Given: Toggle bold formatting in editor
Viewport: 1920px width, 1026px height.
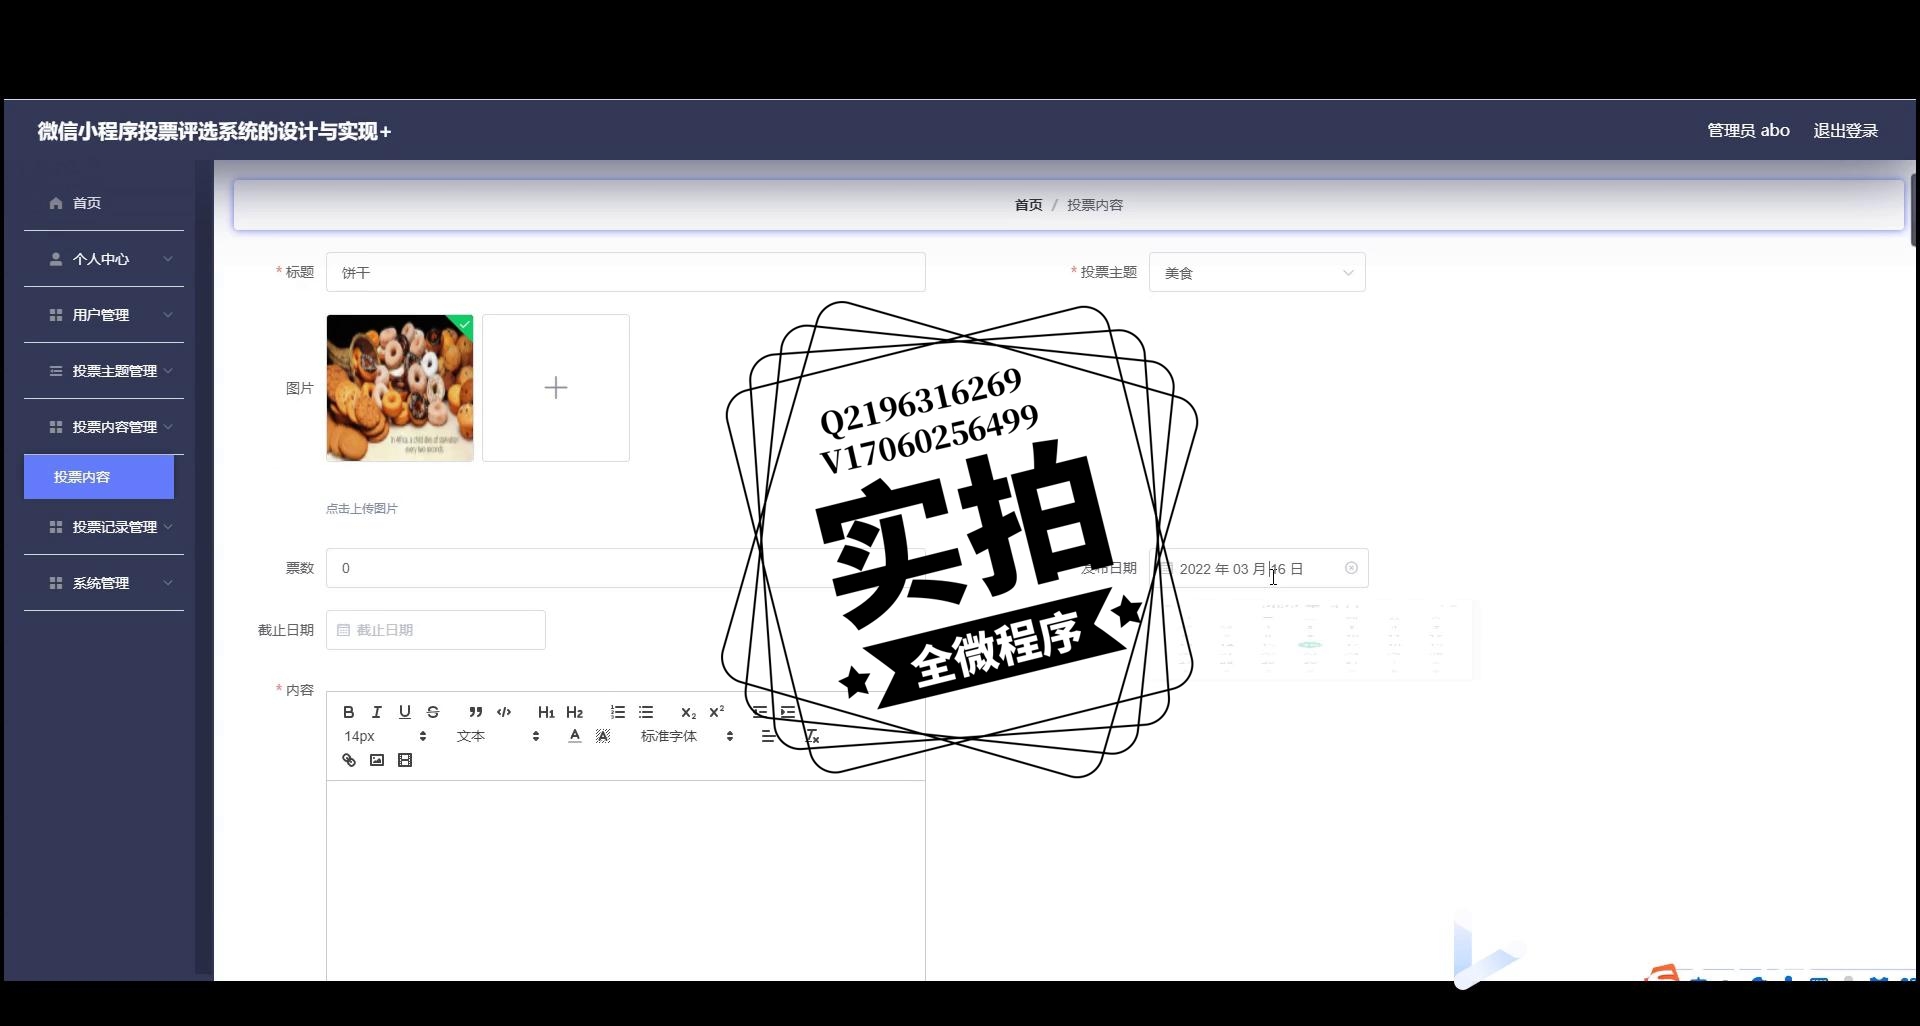Looking at the screenshot, I should (x=348, y=712).
